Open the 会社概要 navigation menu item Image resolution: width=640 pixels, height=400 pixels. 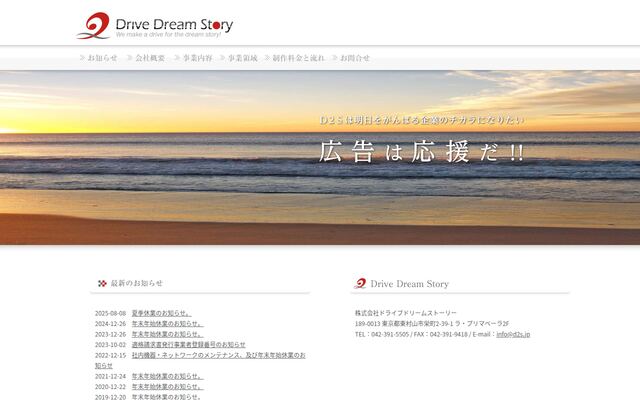[146, 58]
